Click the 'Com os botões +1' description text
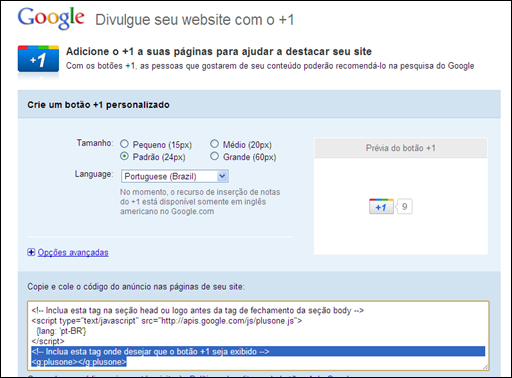This screenshot has width=512, height=378. point(270,66)
